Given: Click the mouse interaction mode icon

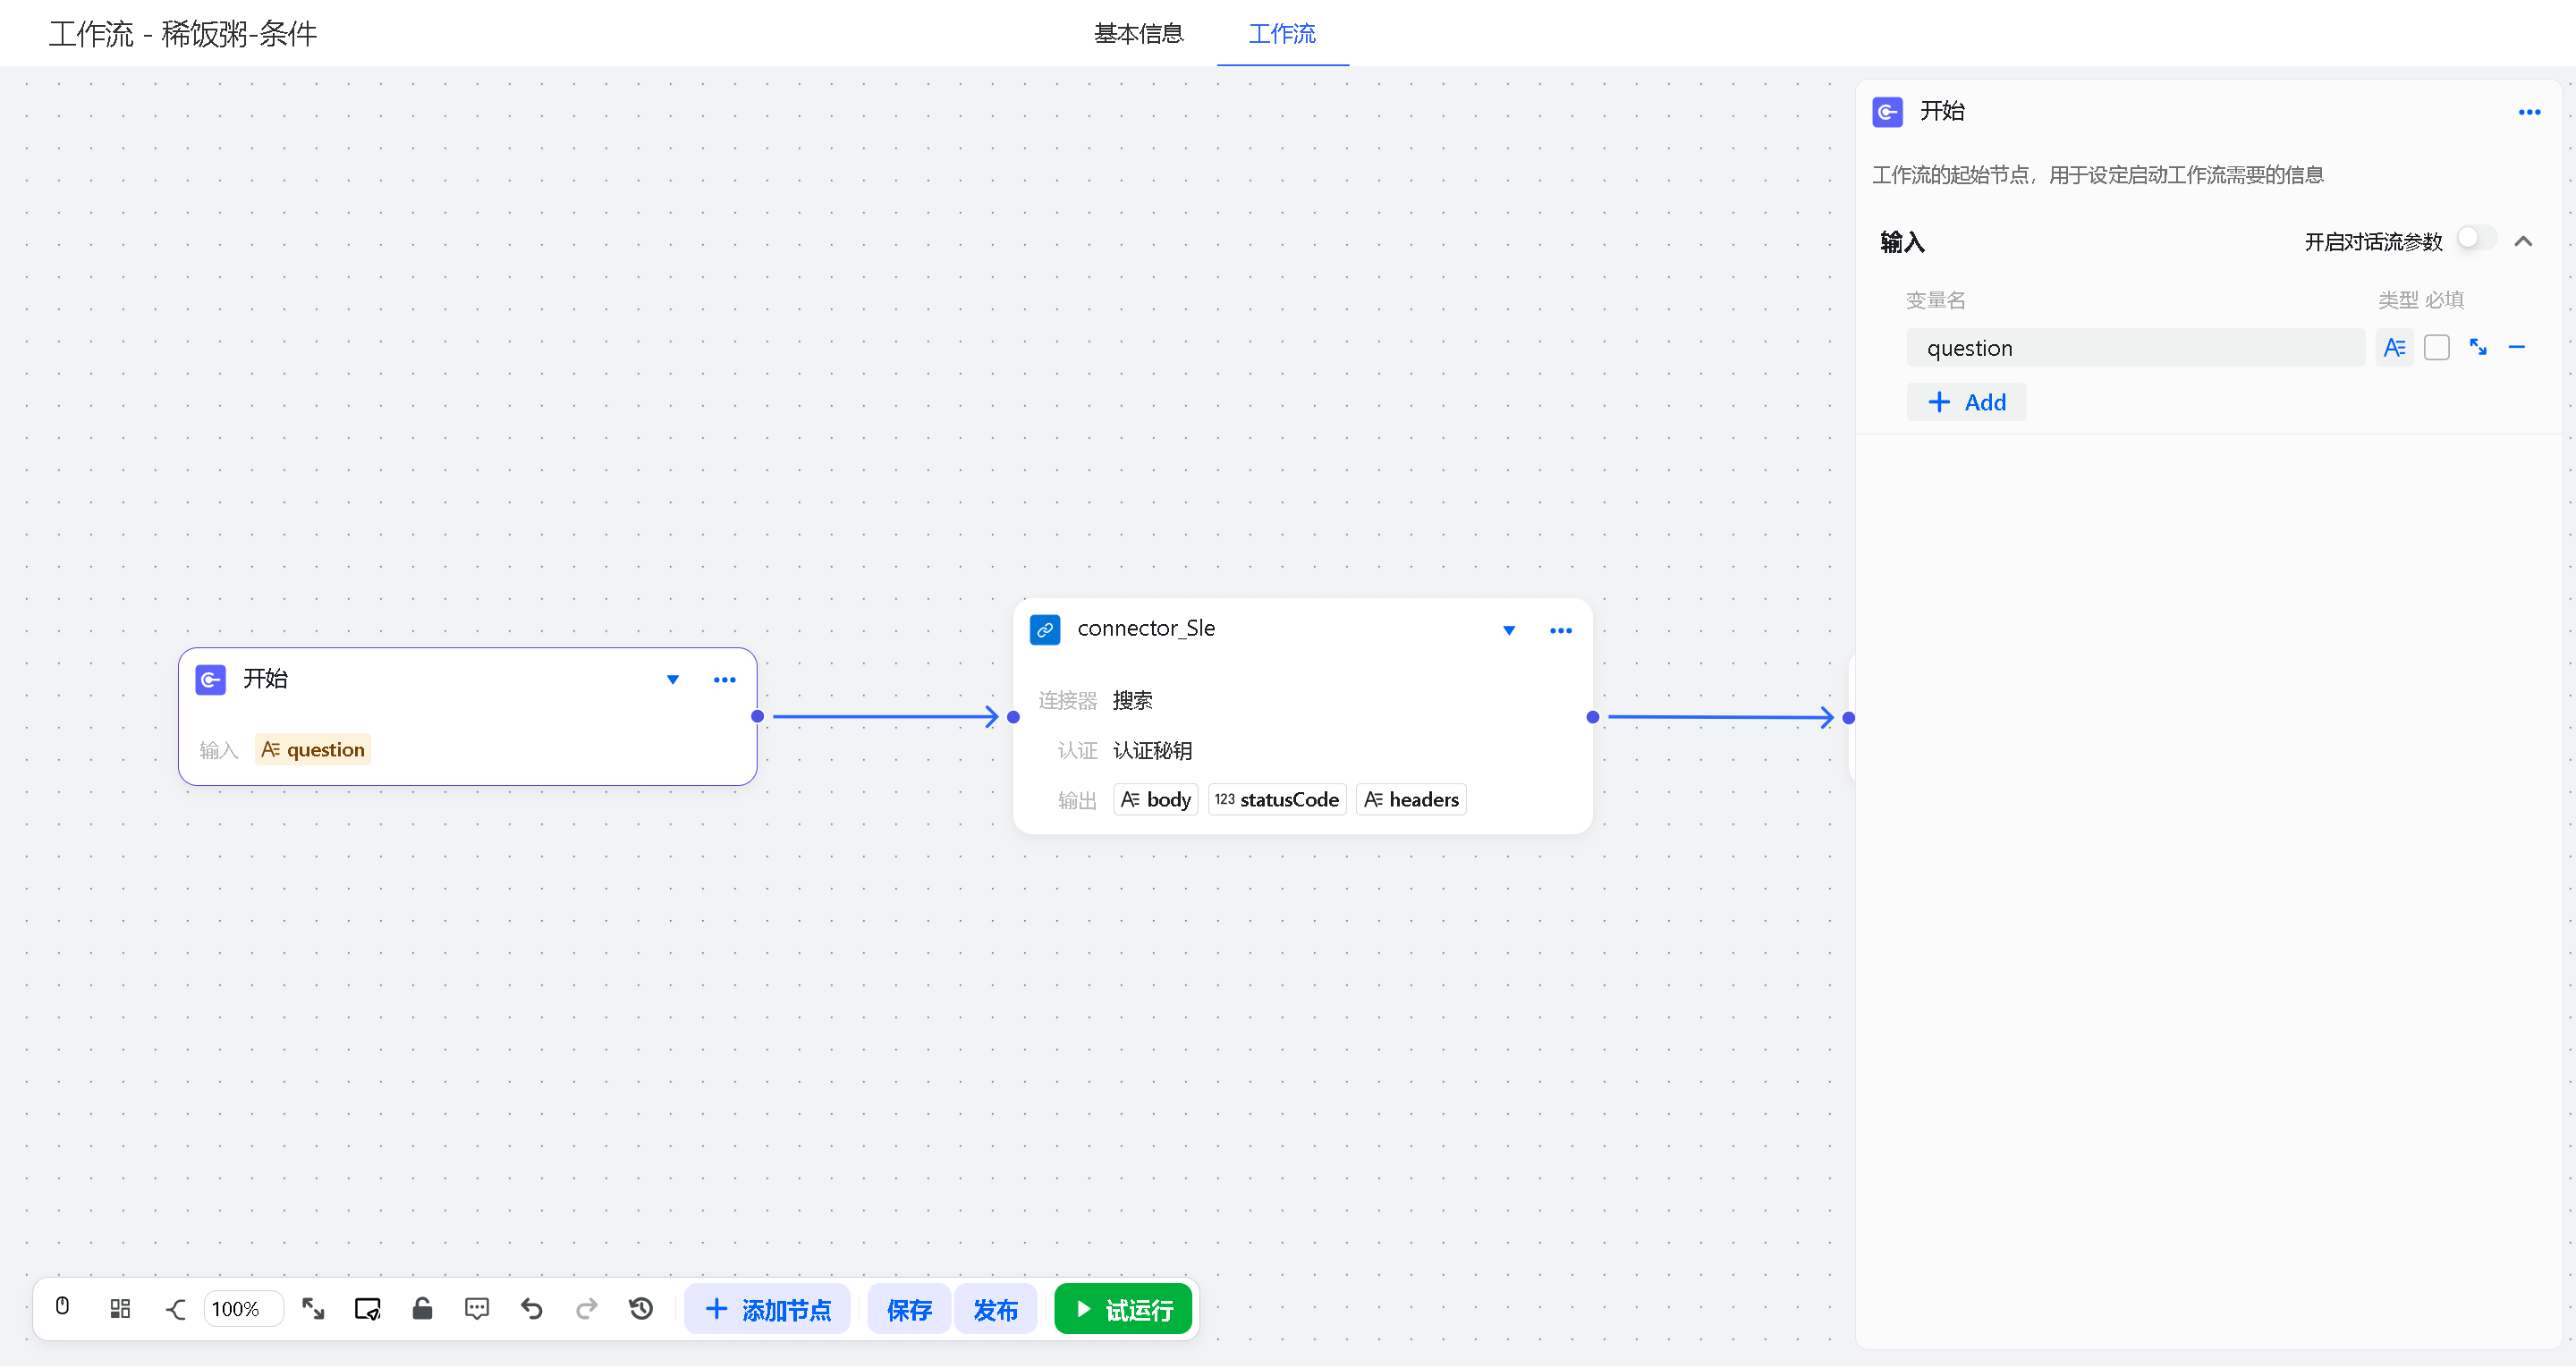Looking at the screenshot, I should [62, 1308].
